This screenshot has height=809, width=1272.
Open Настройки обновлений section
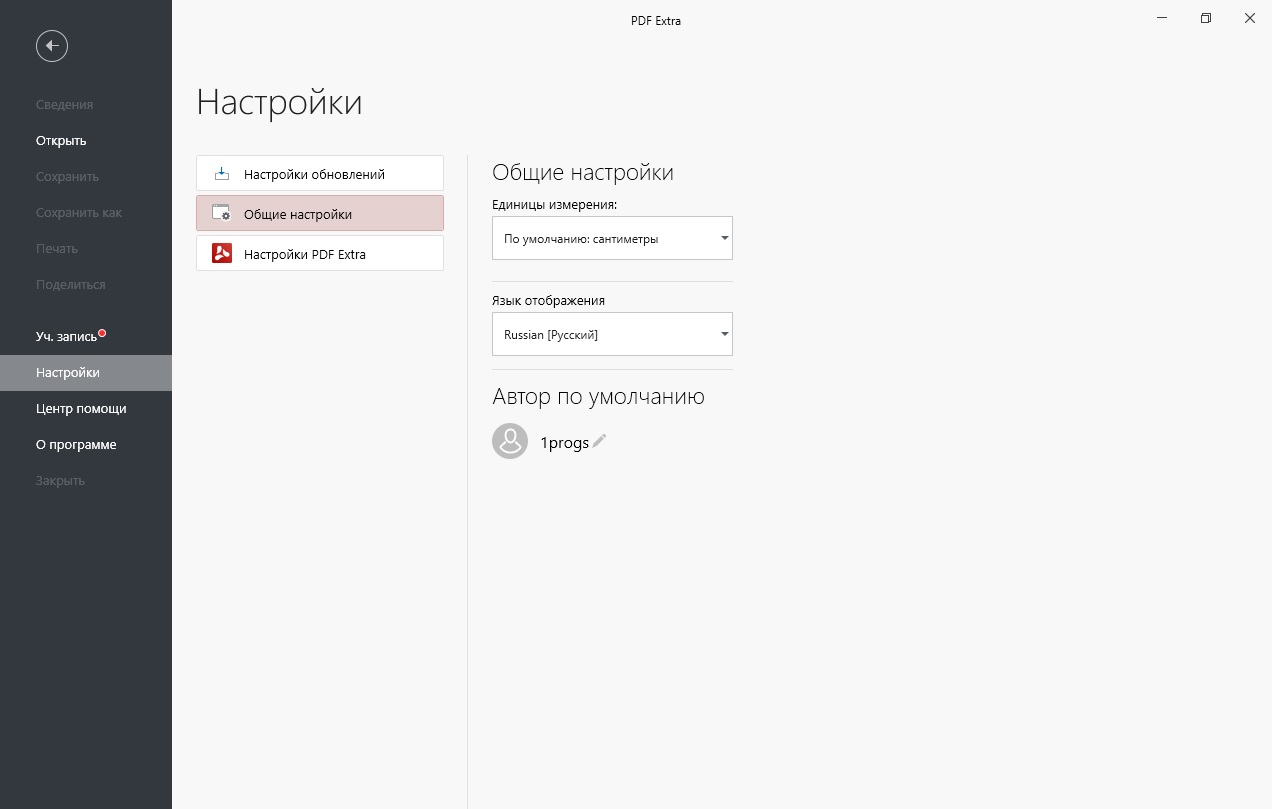point(320,173)
